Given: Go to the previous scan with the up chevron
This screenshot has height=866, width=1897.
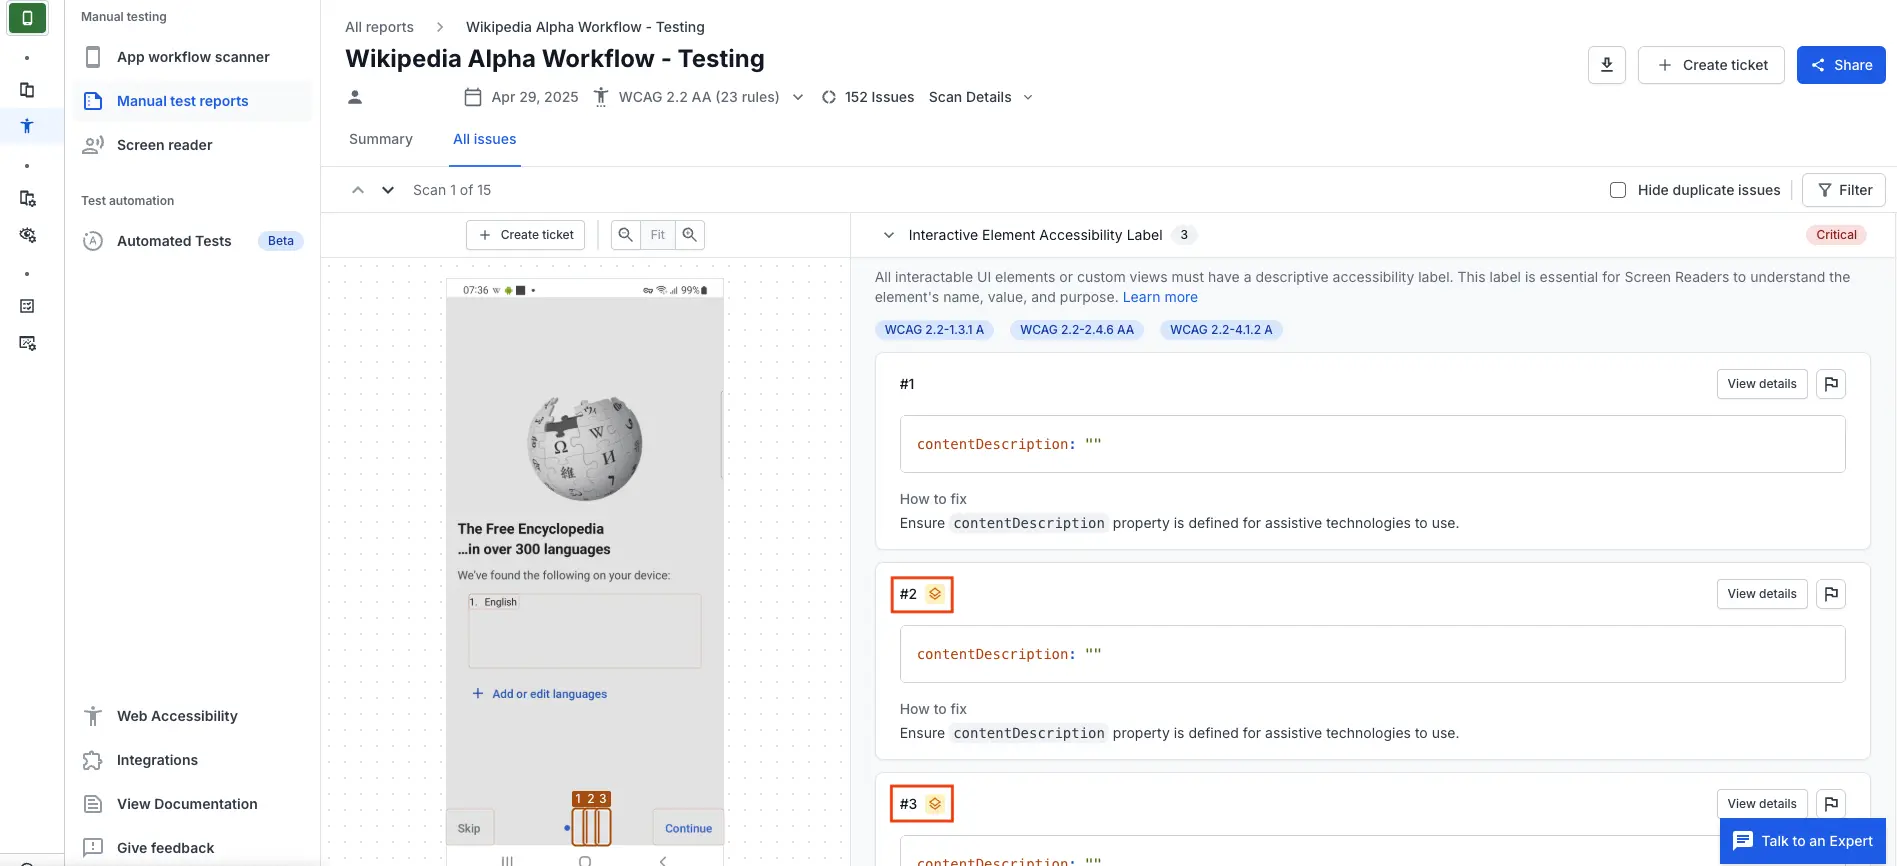Looking at the screenshot, I should coord(358,190).
